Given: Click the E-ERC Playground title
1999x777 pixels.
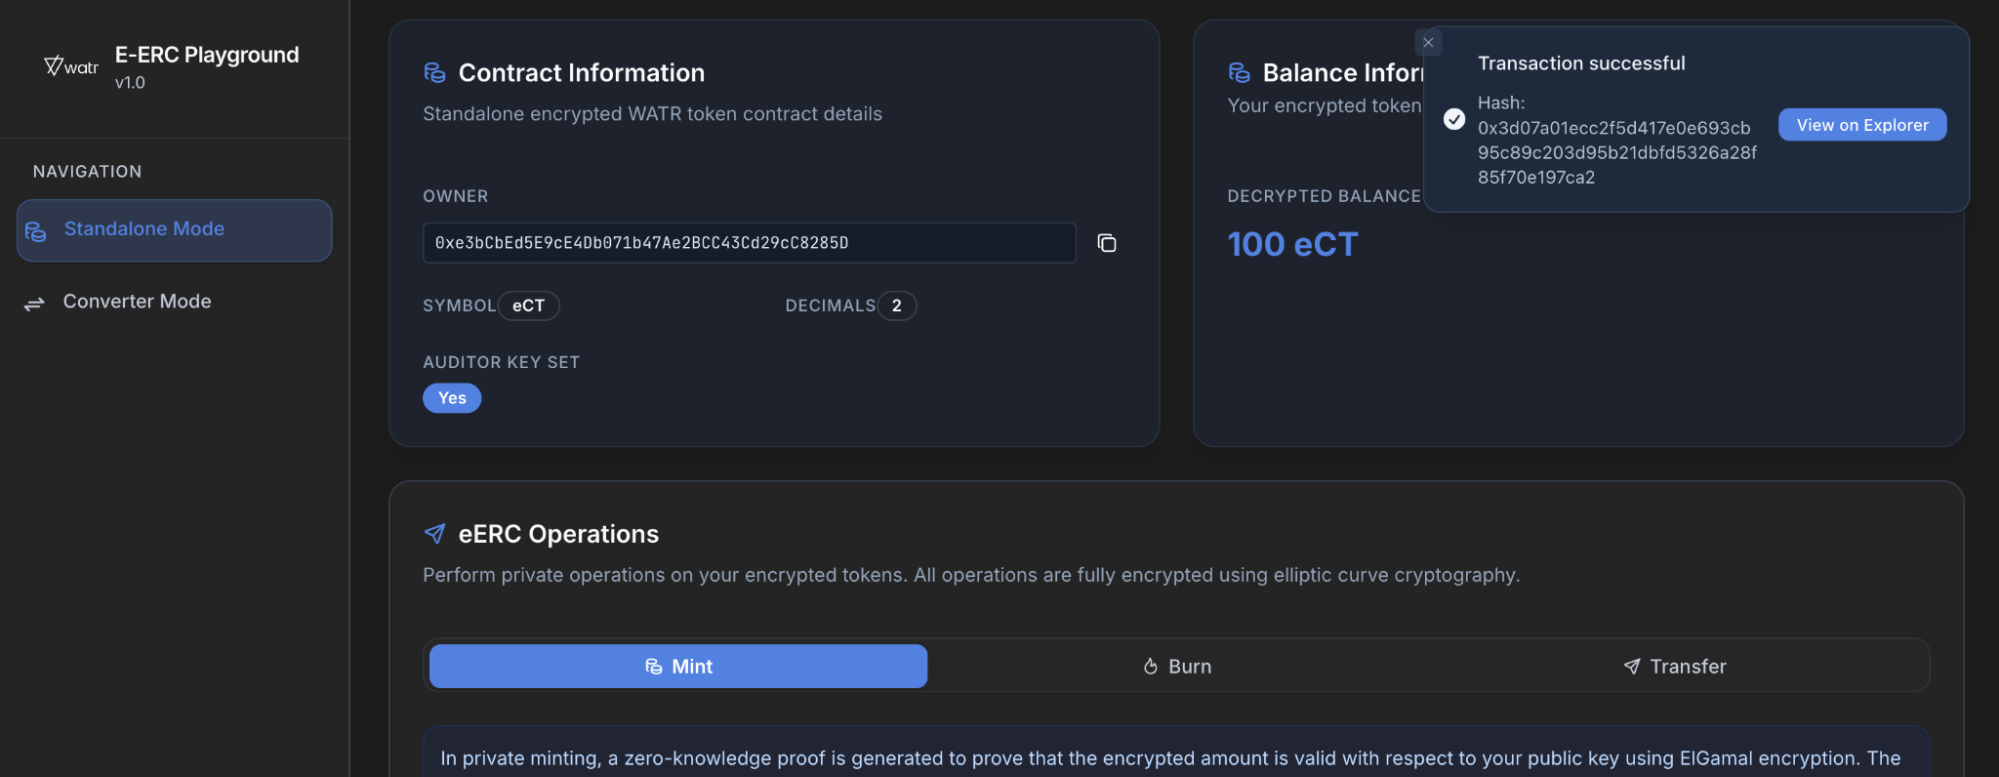Looking at the screenshot, I should point(207,55).
